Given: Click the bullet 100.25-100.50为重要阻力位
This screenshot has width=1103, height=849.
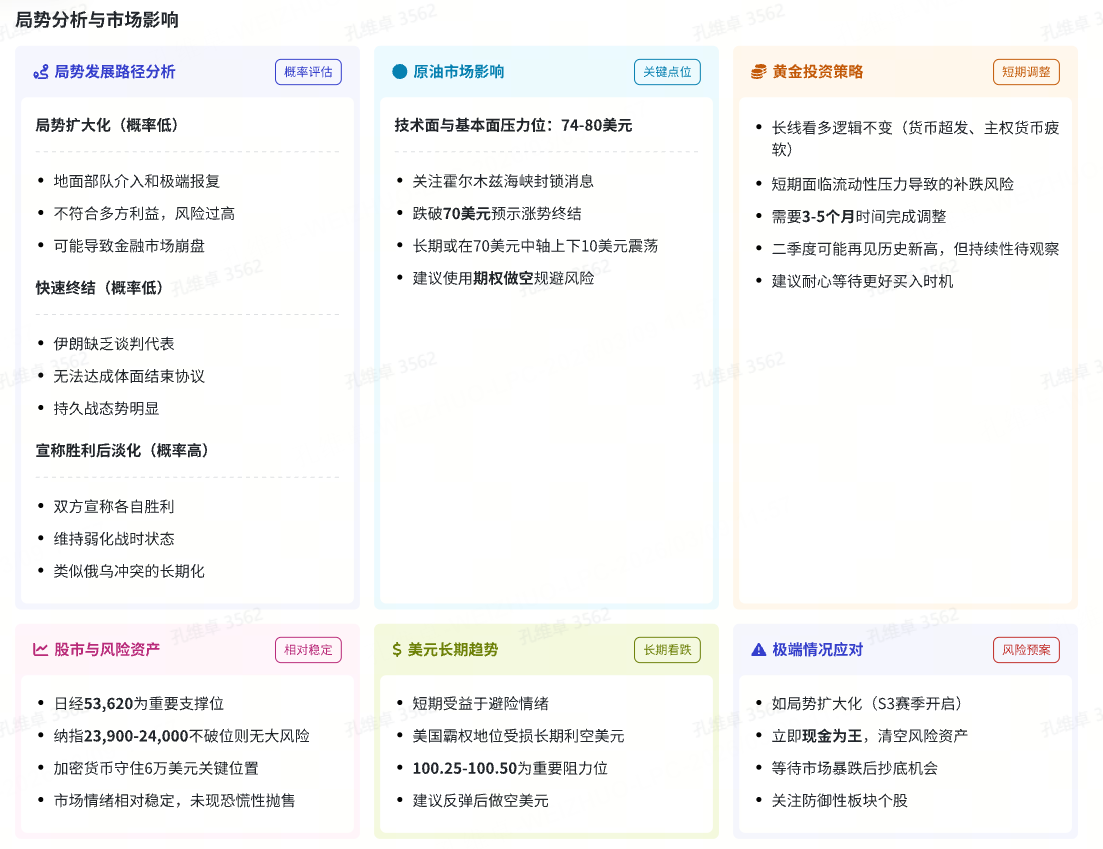Looking at the screenshot, I should point(510,768).
